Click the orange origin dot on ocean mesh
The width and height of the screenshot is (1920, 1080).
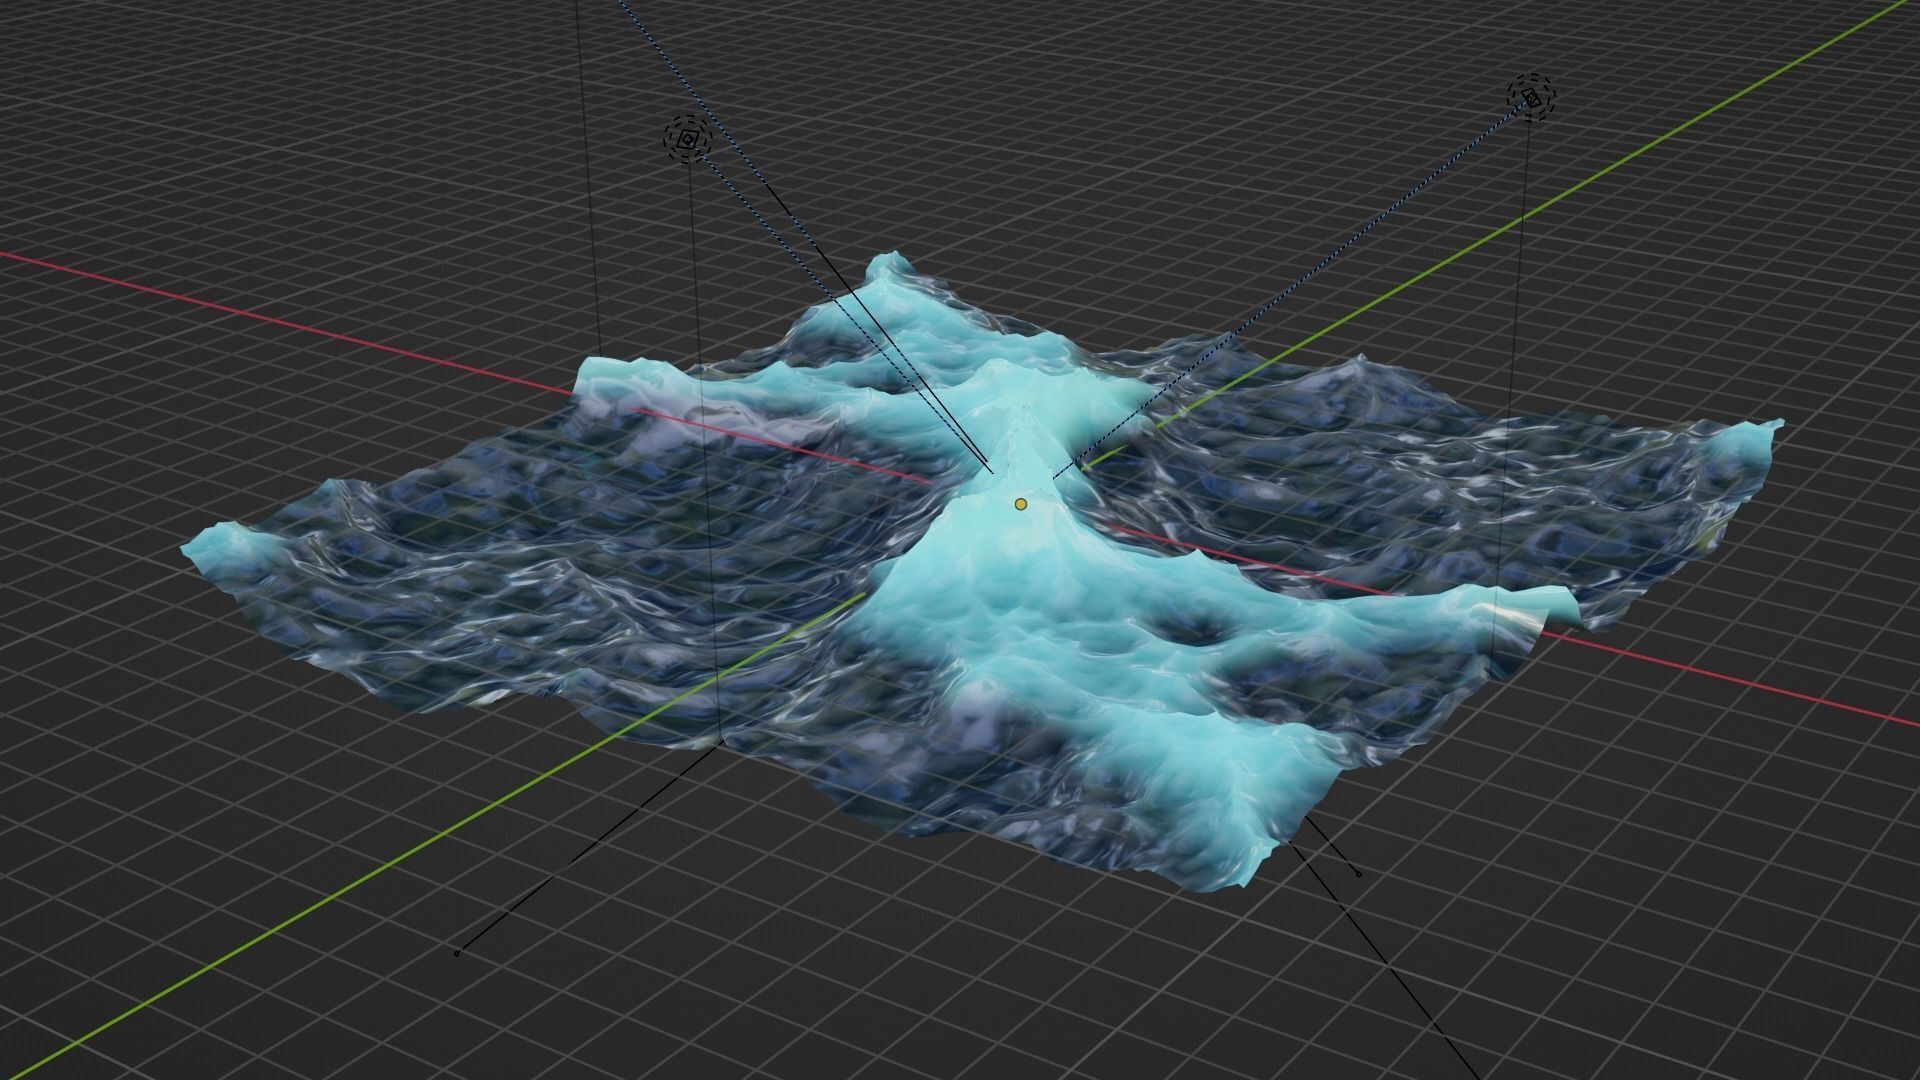pos(1020,505)
